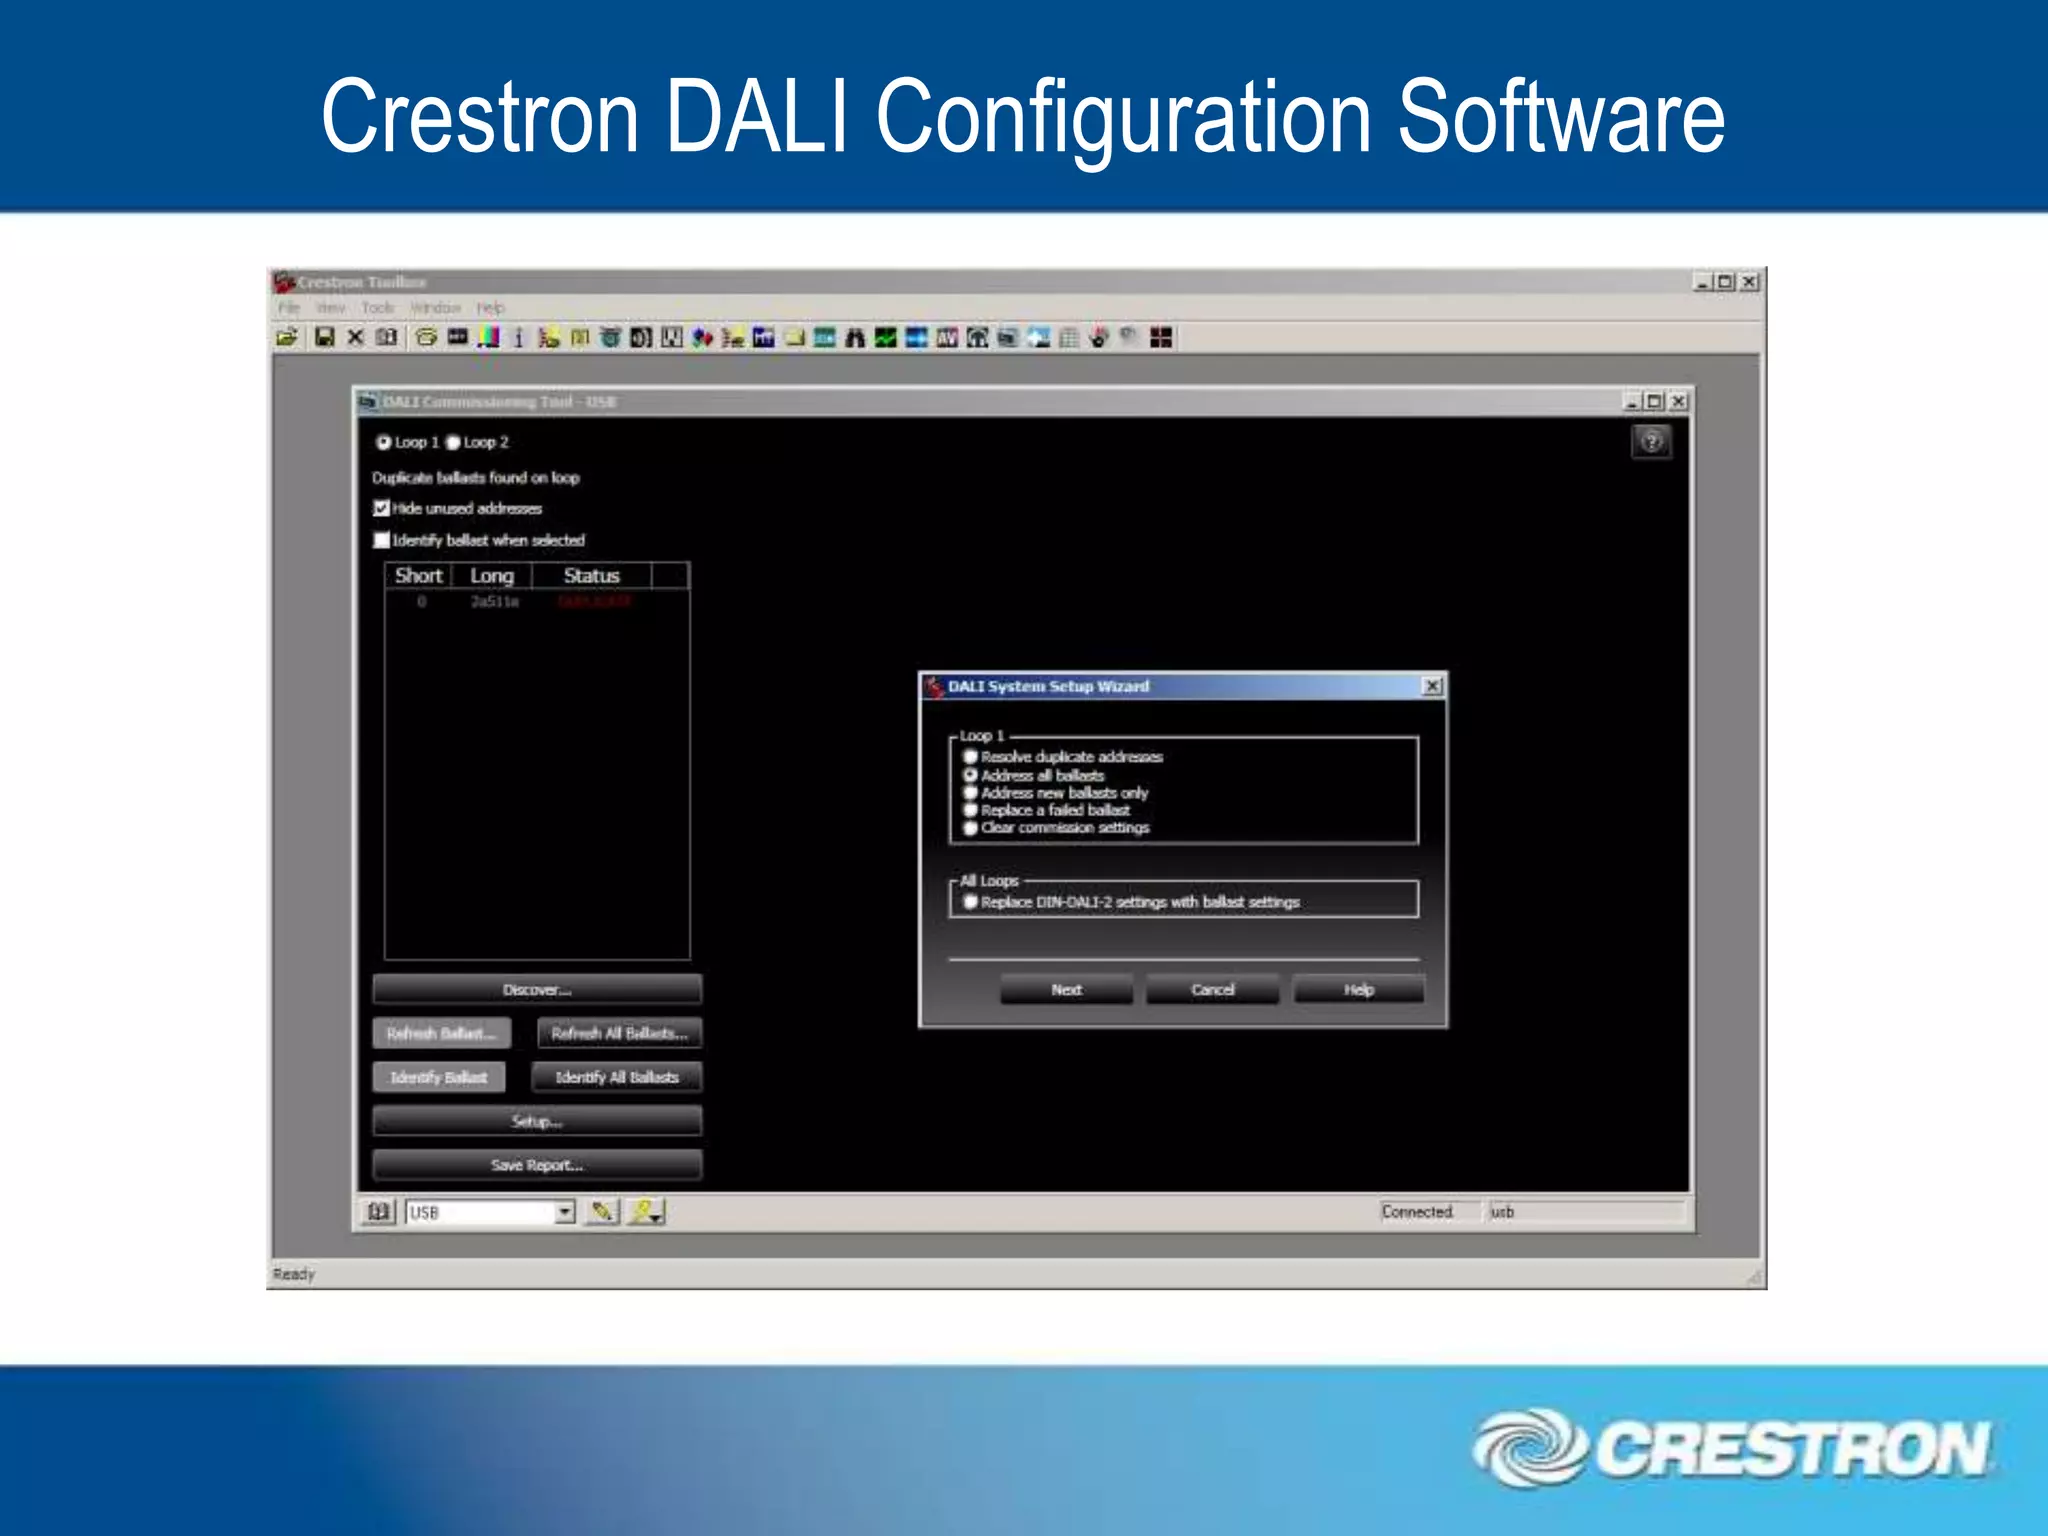Select Loop 2 radio button
This screenshot has width=2048, height=1536.
[x=453, y=442]
